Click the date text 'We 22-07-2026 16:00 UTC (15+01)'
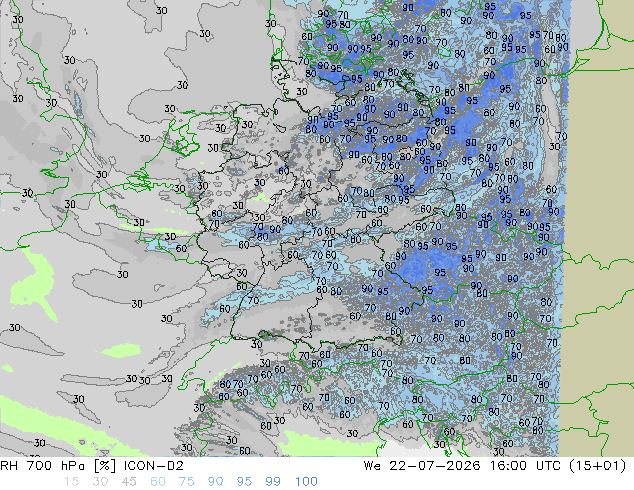634x490 pixels. (x=495, y=466)
